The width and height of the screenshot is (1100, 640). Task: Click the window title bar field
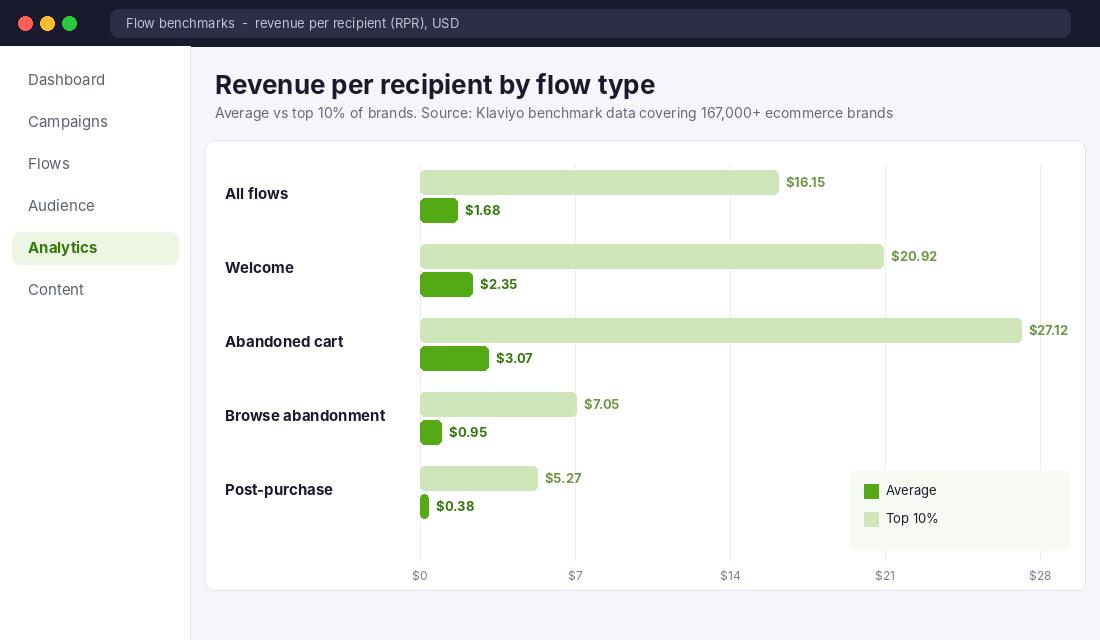coord(590,23)
